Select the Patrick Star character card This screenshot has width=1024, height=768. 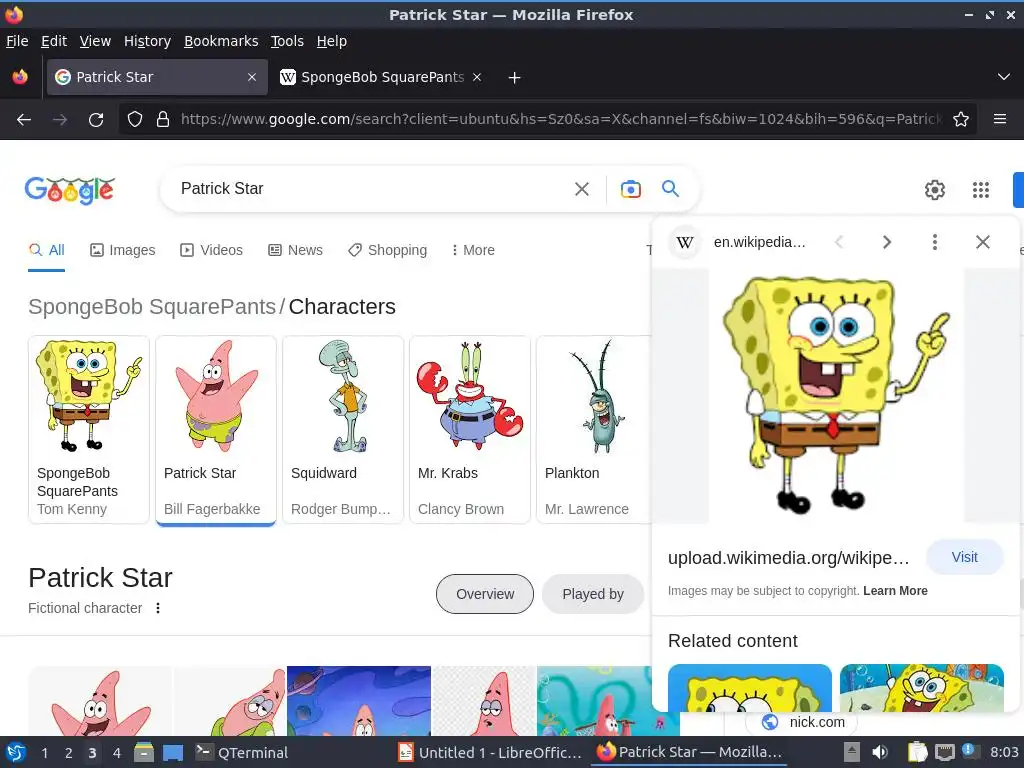(216, 429)
